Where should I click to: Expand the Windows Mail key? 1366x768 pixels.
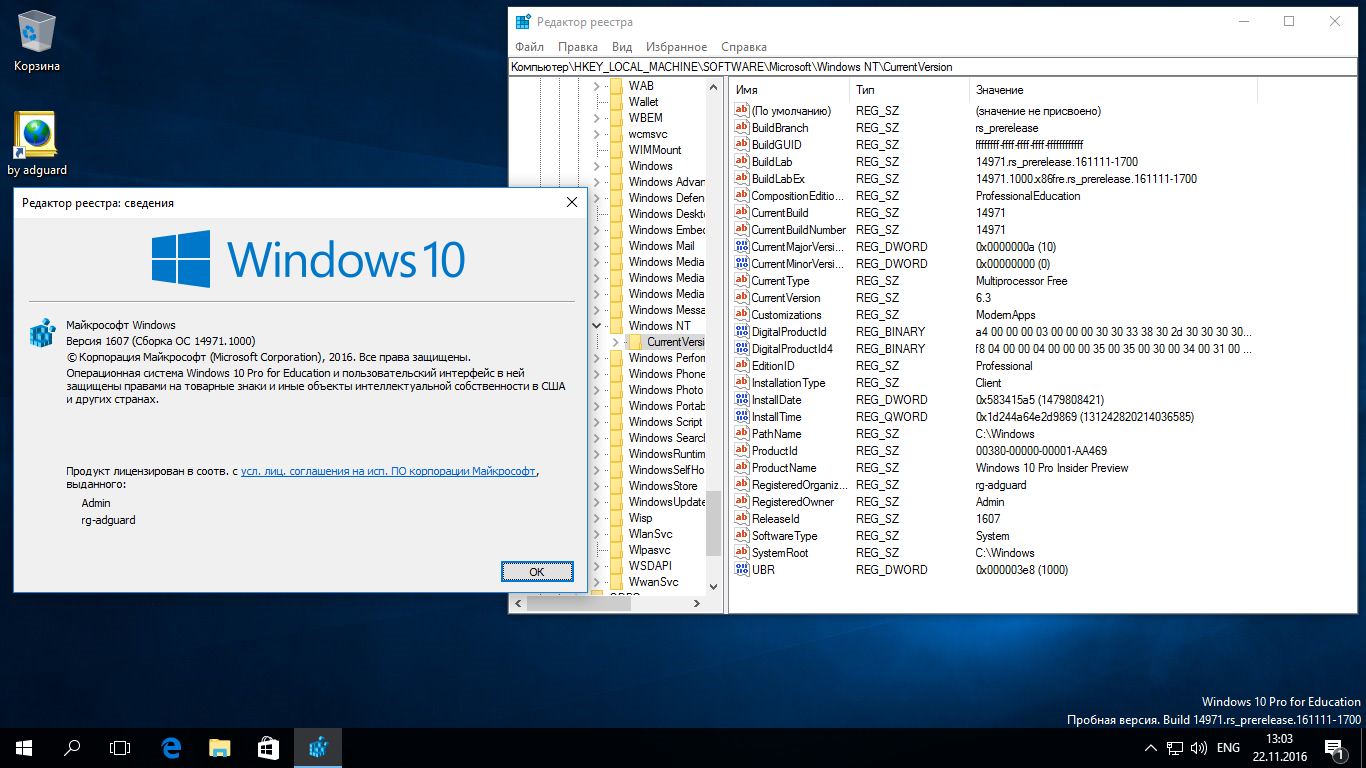(597, 246)
